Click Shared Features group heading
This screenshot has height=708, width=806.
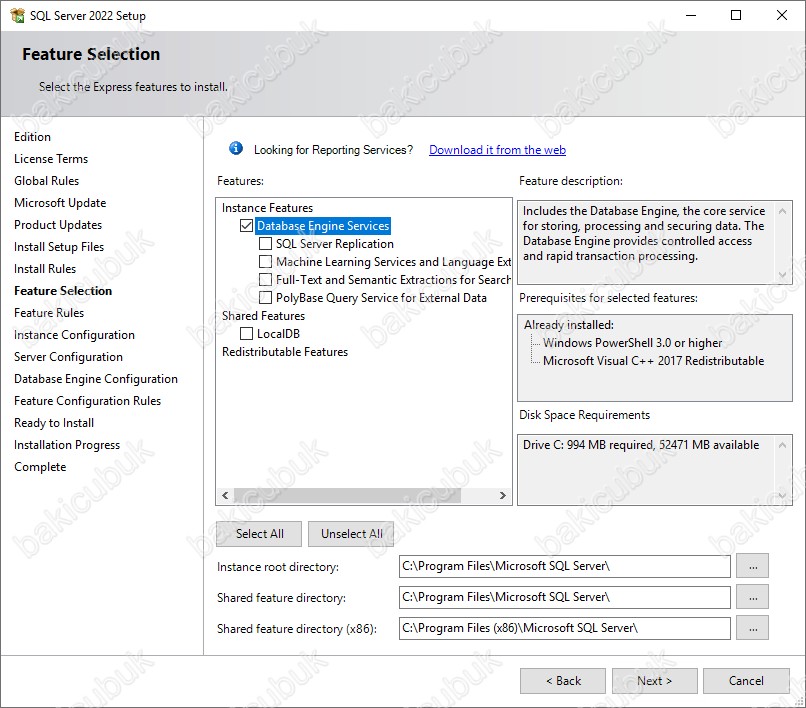click(x=263, y=316)
